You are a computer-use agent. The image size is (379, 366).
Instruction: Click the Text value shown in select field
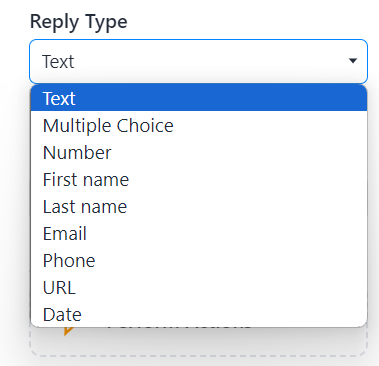[x=58, y=62]
